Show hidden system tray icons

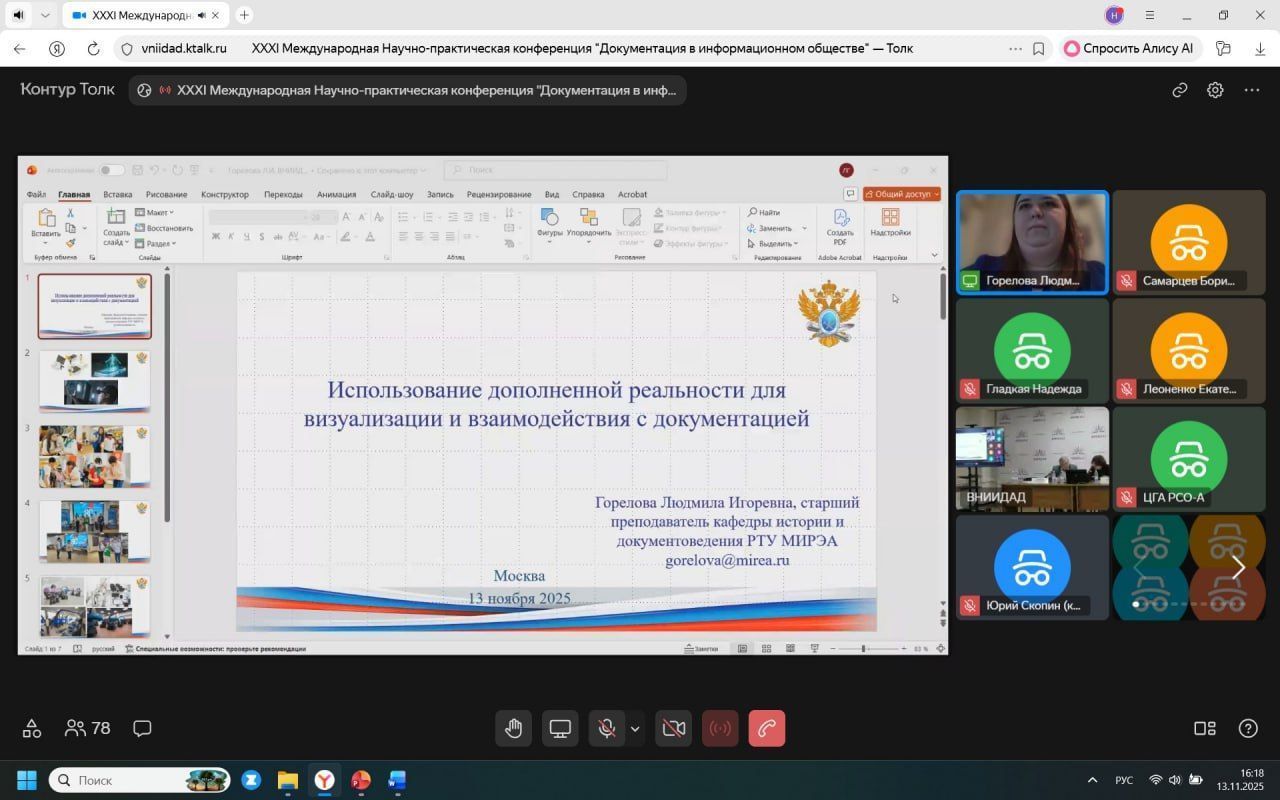point(1092,780)
